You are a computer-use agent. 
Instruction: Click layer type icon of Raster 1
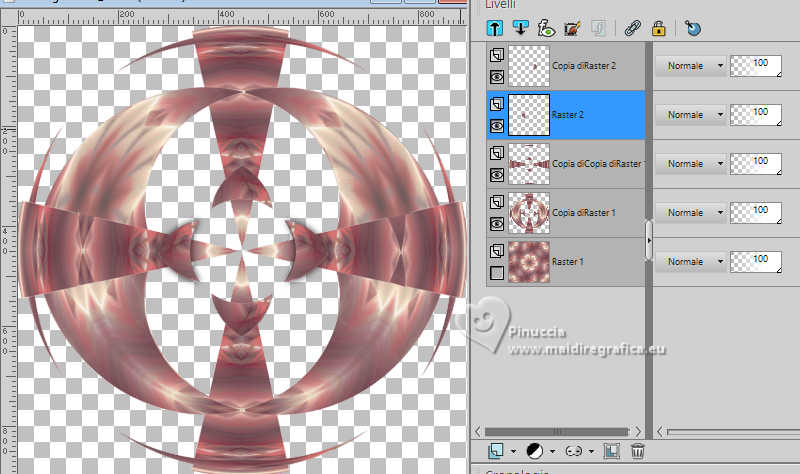tap(497, 251)
